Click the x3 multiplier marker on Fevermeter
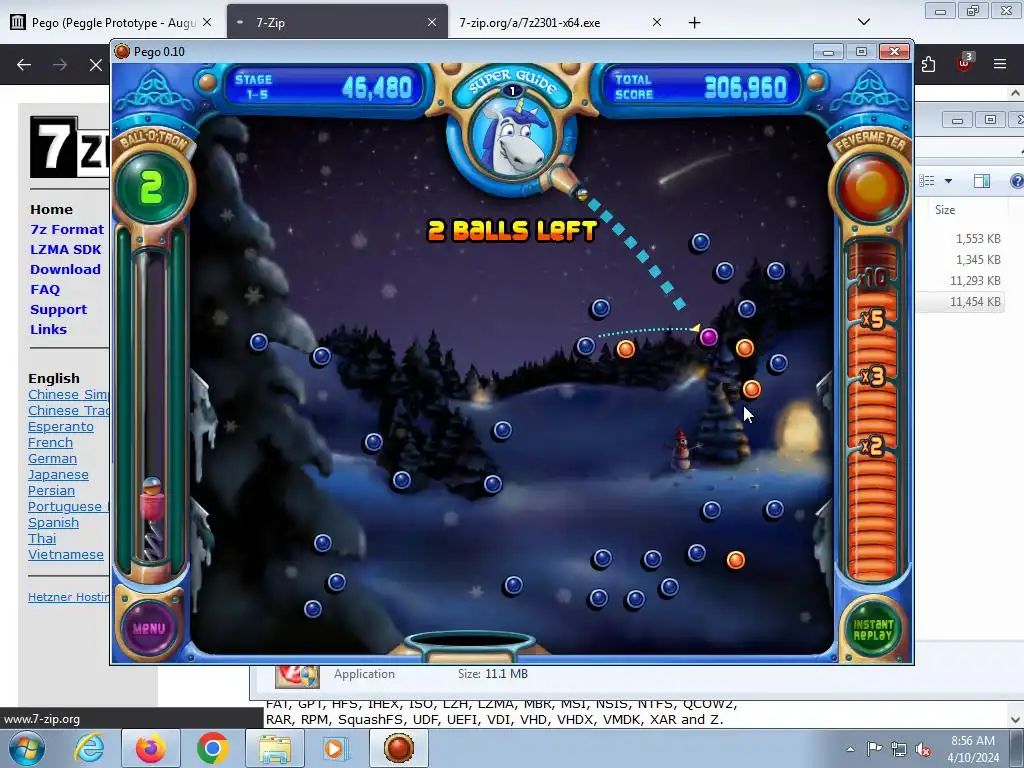1024x768 pixels. 872,377
